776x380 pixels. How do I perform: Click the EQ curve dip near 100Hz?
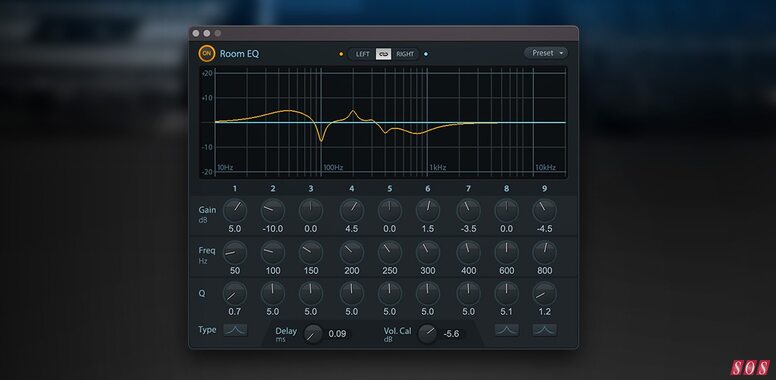(x=321, y=140)
